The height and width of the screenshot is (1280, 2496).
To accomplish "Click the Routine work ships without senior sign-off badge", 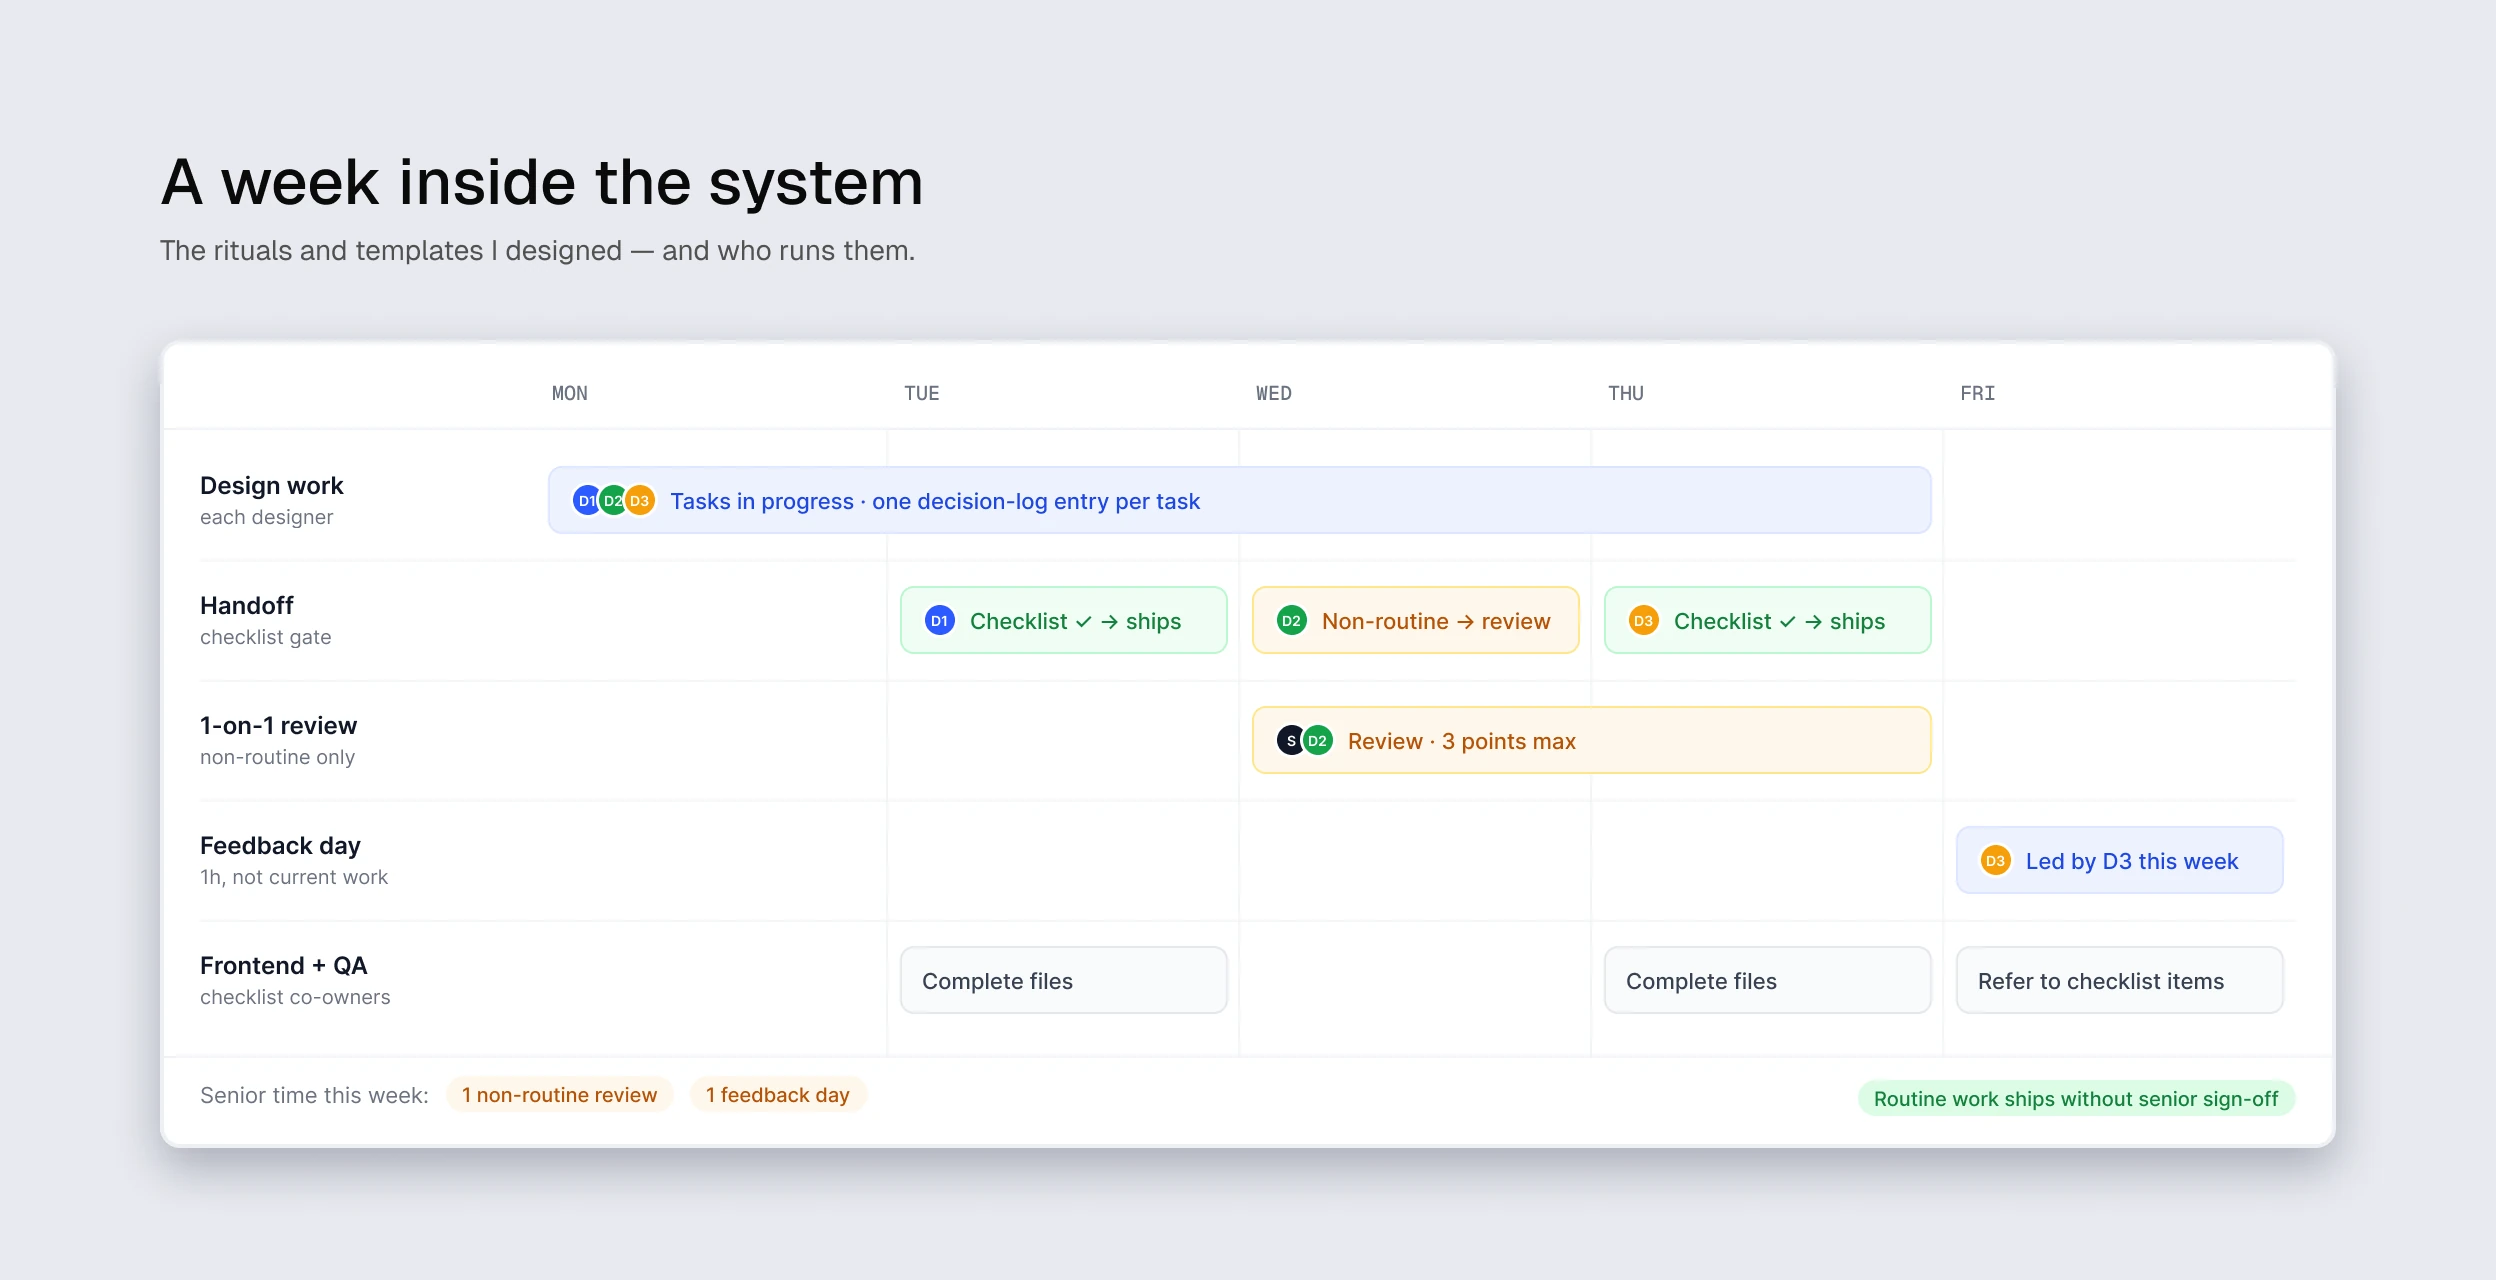I will tap(2076, 1099).
